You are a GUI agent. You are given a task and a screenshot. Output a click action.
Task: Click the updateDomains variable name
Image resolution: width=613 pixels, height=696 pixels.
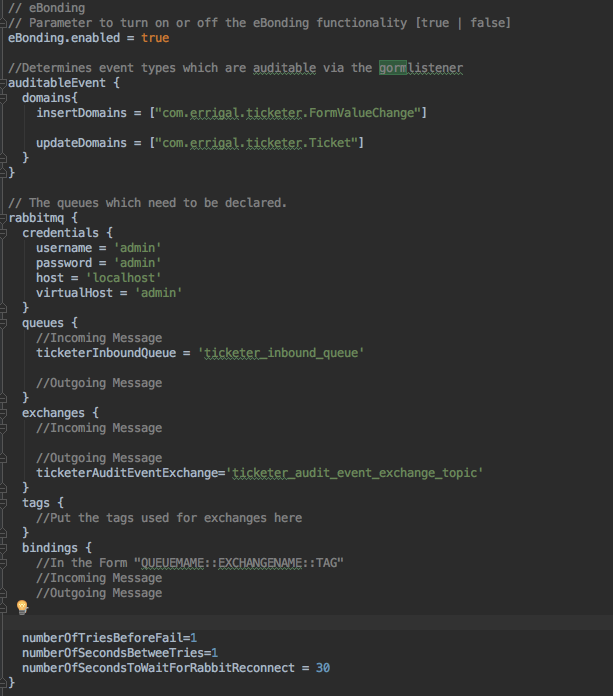[x=82, y=143]
